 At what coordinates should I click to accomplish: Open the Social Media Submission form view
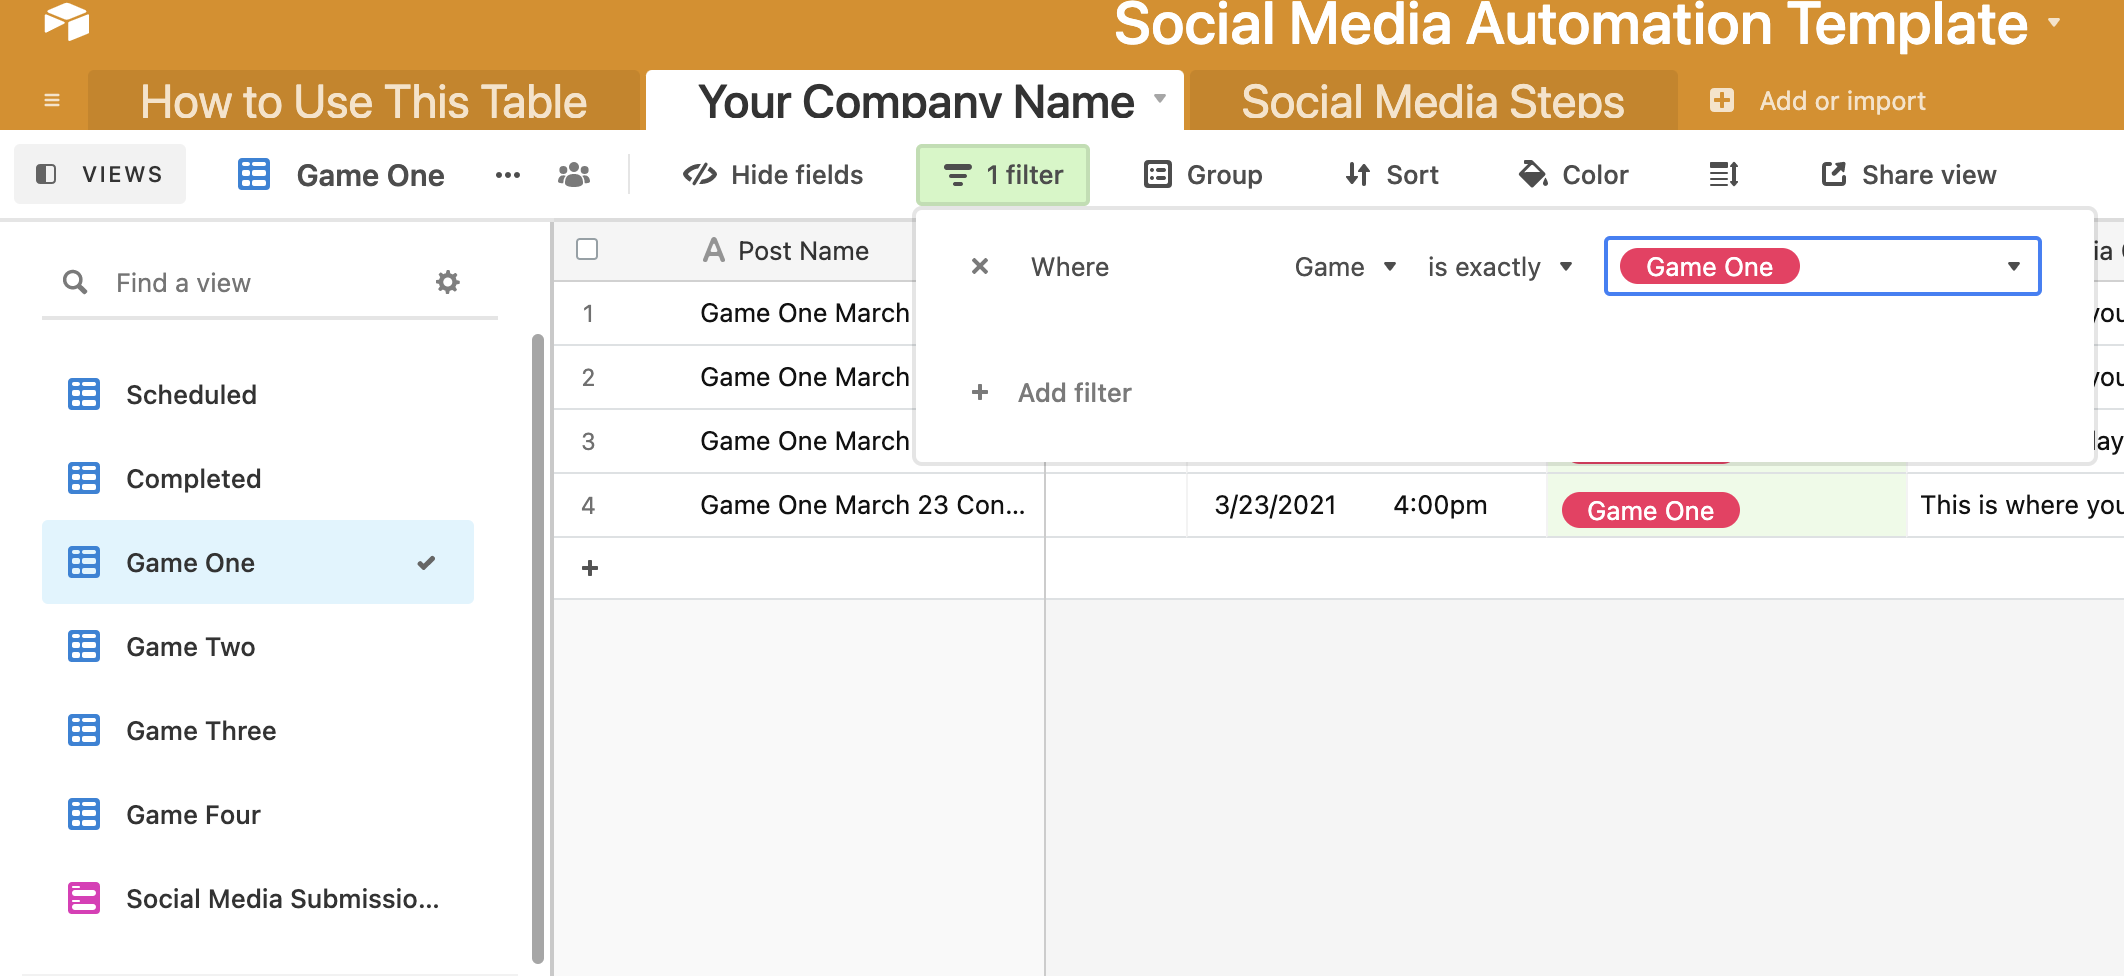258,898
